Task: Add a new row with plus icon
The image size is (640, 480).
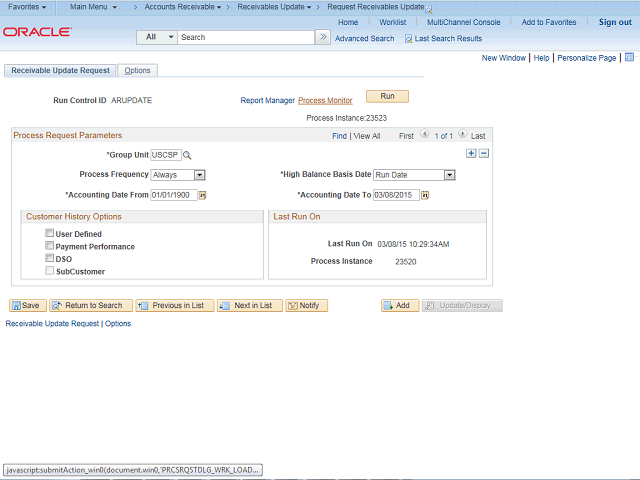Action: pyautogui.click(x=471, y=153)
